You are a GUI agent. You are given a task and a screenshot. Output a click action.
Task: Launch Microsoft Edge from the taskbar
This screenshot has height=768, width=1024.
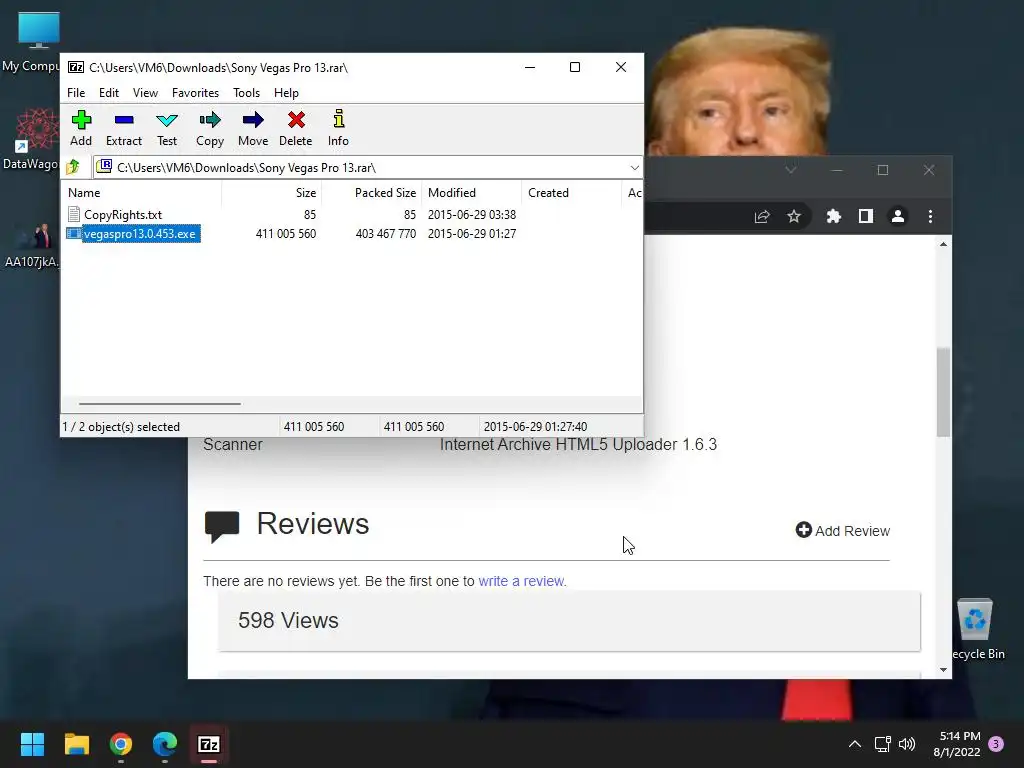pos(165,744)
